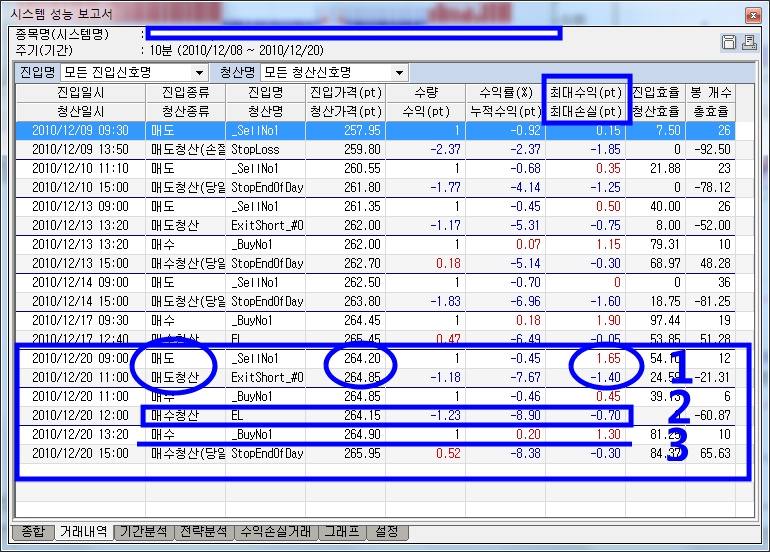This screenshot has width=770, height=552.
Task: Click the 수익률(%) column header
Action: point(505,93)
